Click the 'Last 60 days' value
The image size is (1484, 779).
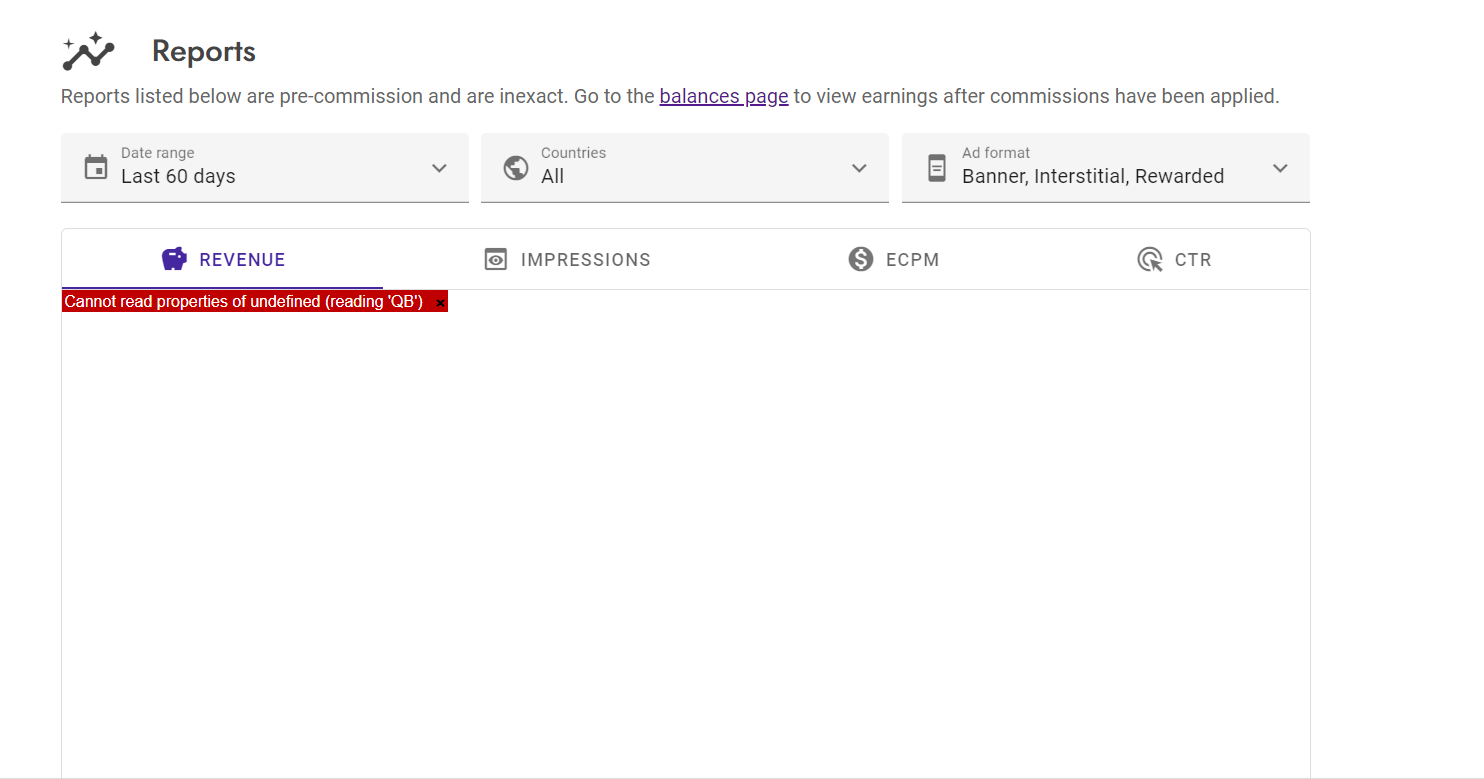click(x=178, y=177)
